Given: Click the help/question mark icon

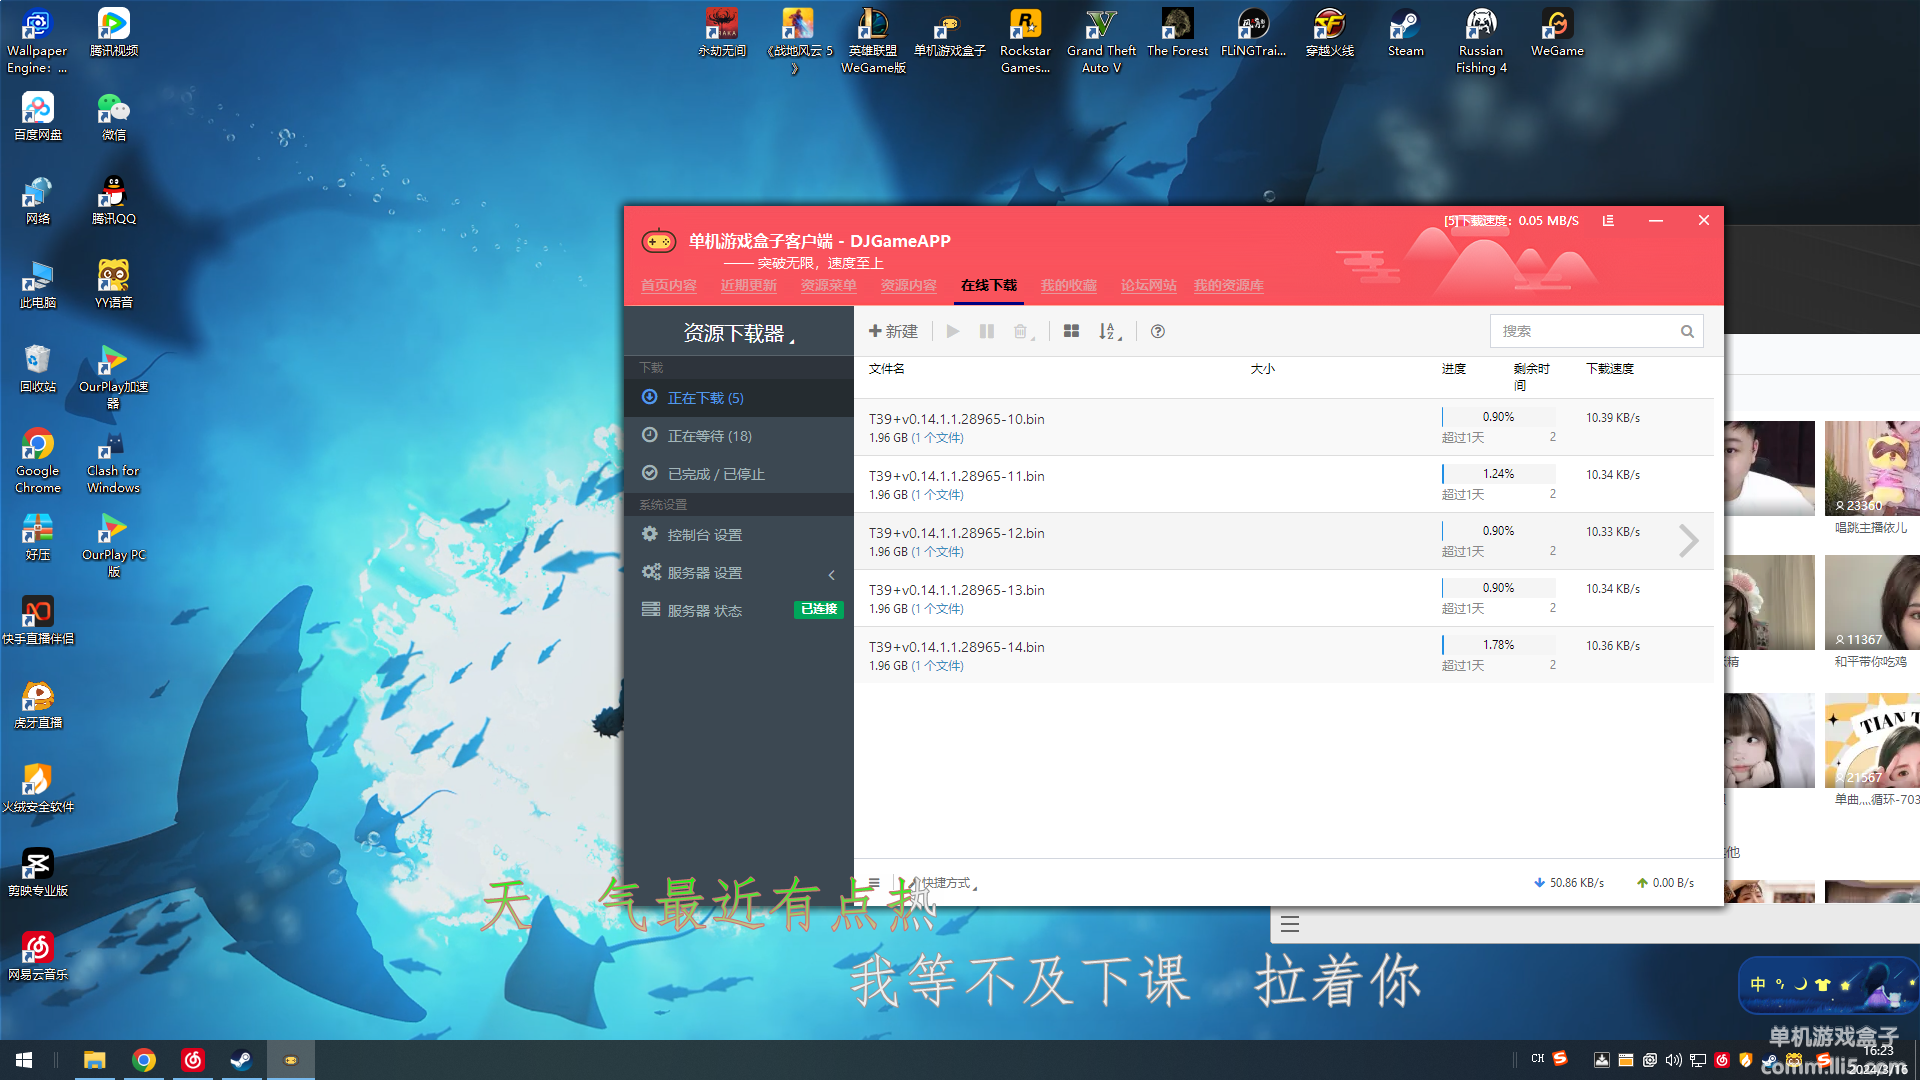Looking at the screenshot, I should [1156, 331].
